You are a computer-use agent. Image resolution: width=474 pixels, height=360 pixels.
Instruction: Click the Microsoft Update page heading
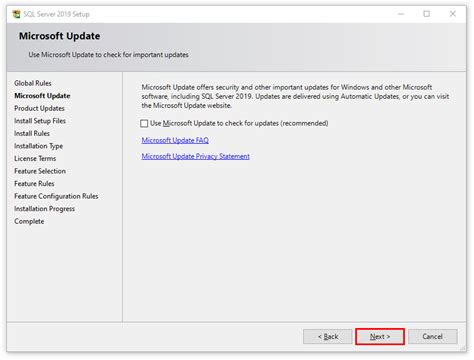(x=59, y=36)
